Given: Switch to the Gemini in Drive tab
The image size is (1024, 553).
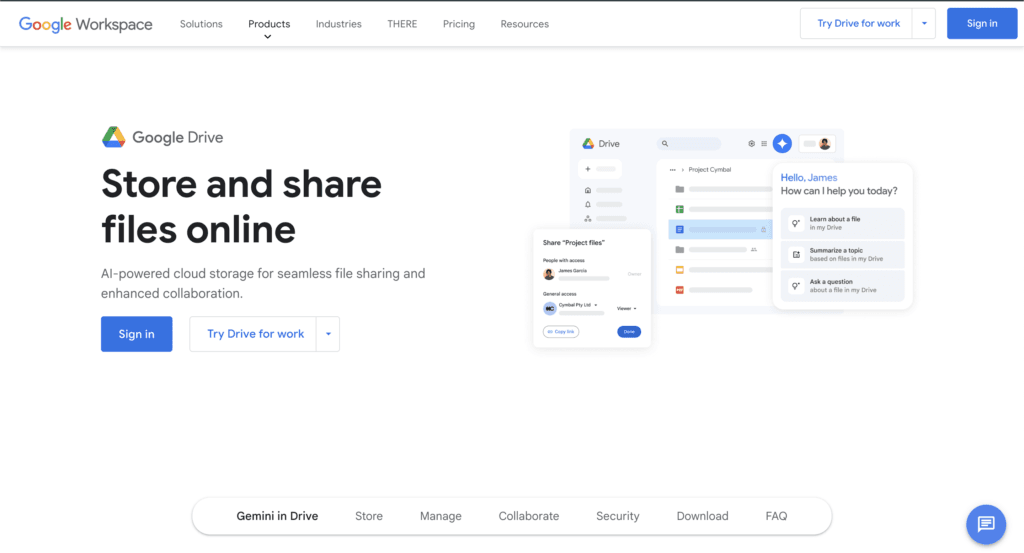Looking at the screenshot, I should tap(277, 516).
